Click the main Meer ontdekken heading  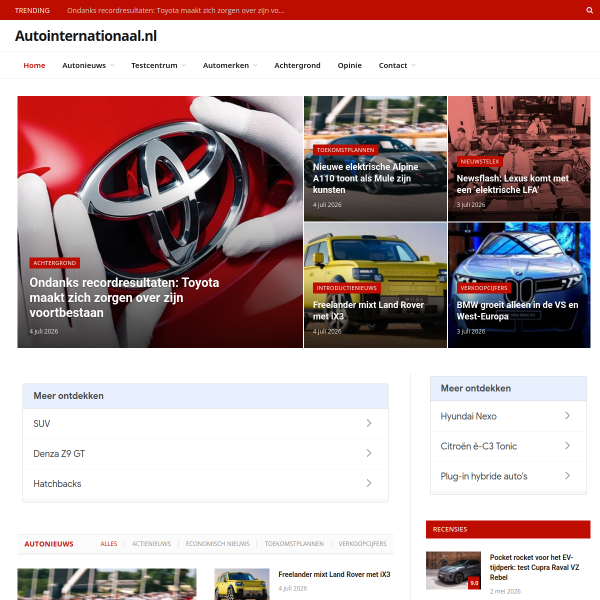click(x=68, y=396)
